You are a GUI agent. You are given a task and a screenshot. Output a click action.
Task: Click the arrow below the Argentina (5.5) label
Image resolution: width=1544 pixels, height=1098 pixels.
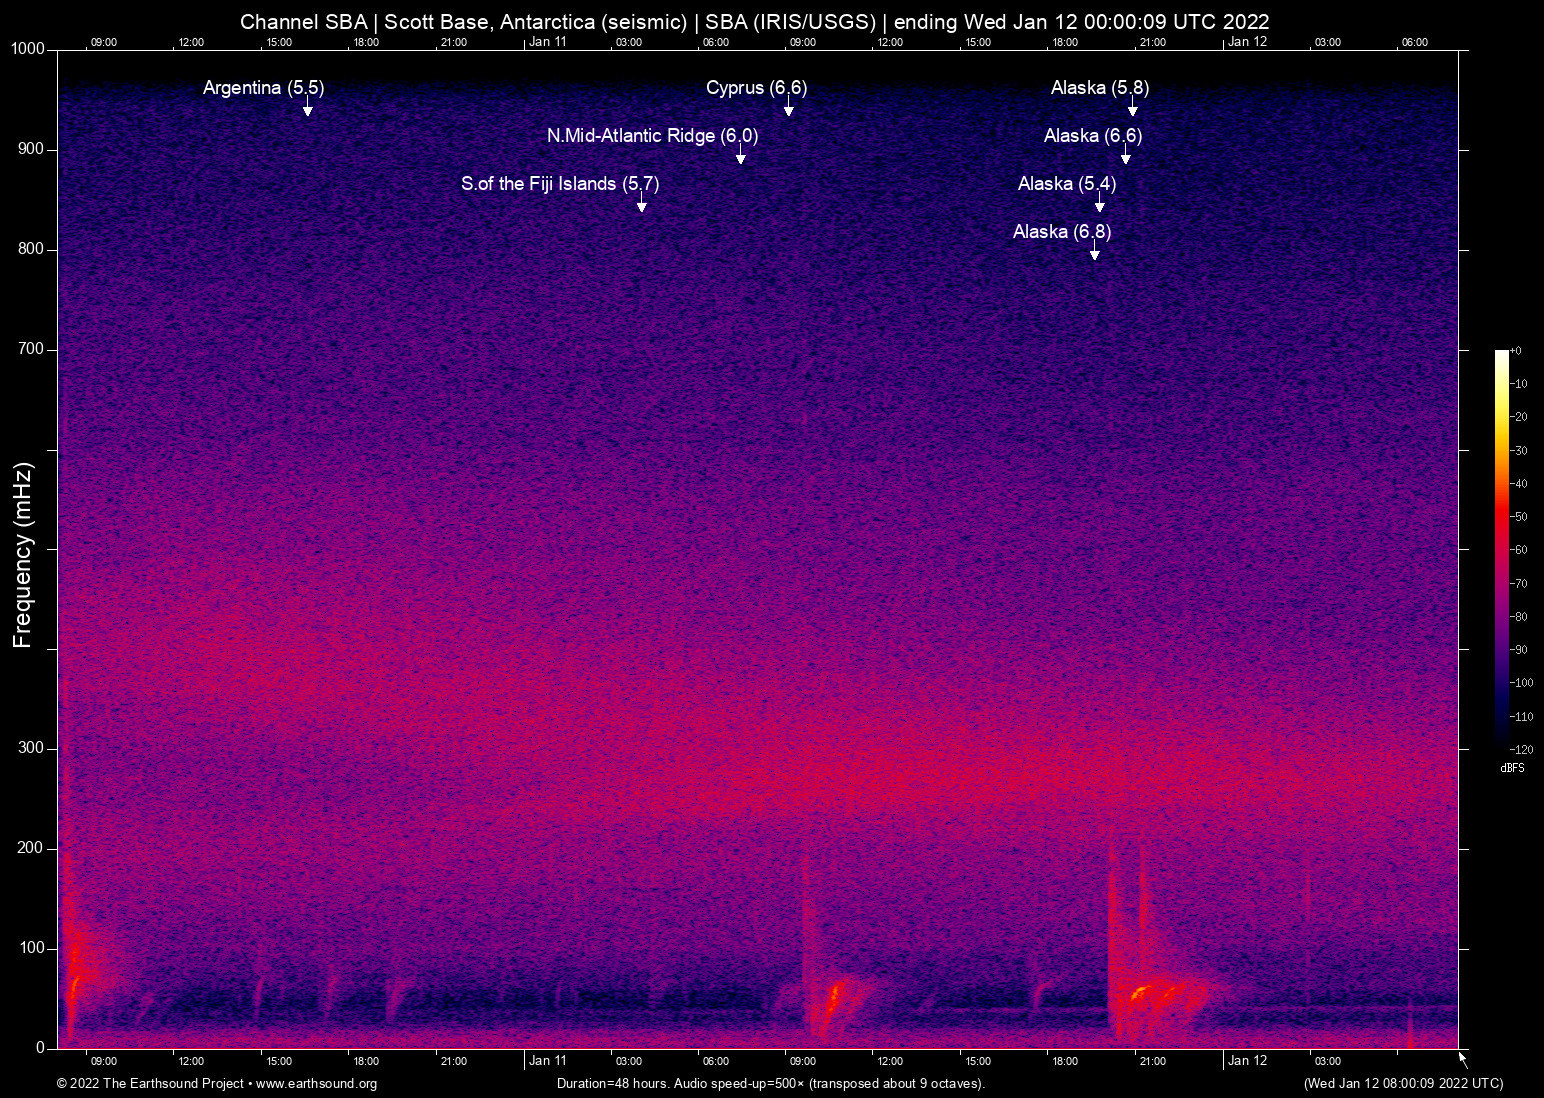(308, 108)
